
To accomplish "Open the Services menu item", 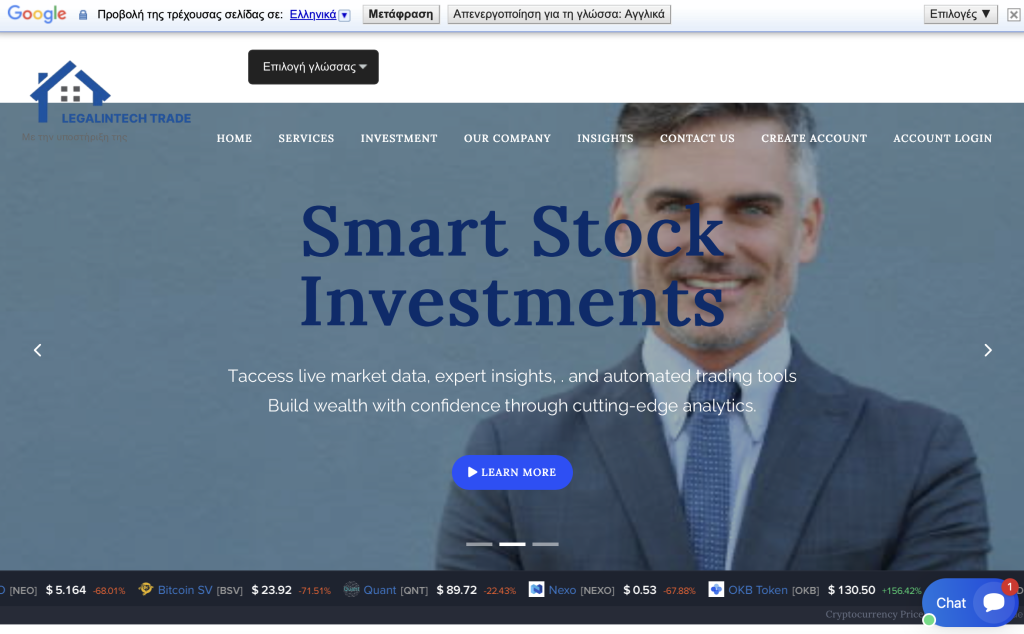I will (306, 138).
